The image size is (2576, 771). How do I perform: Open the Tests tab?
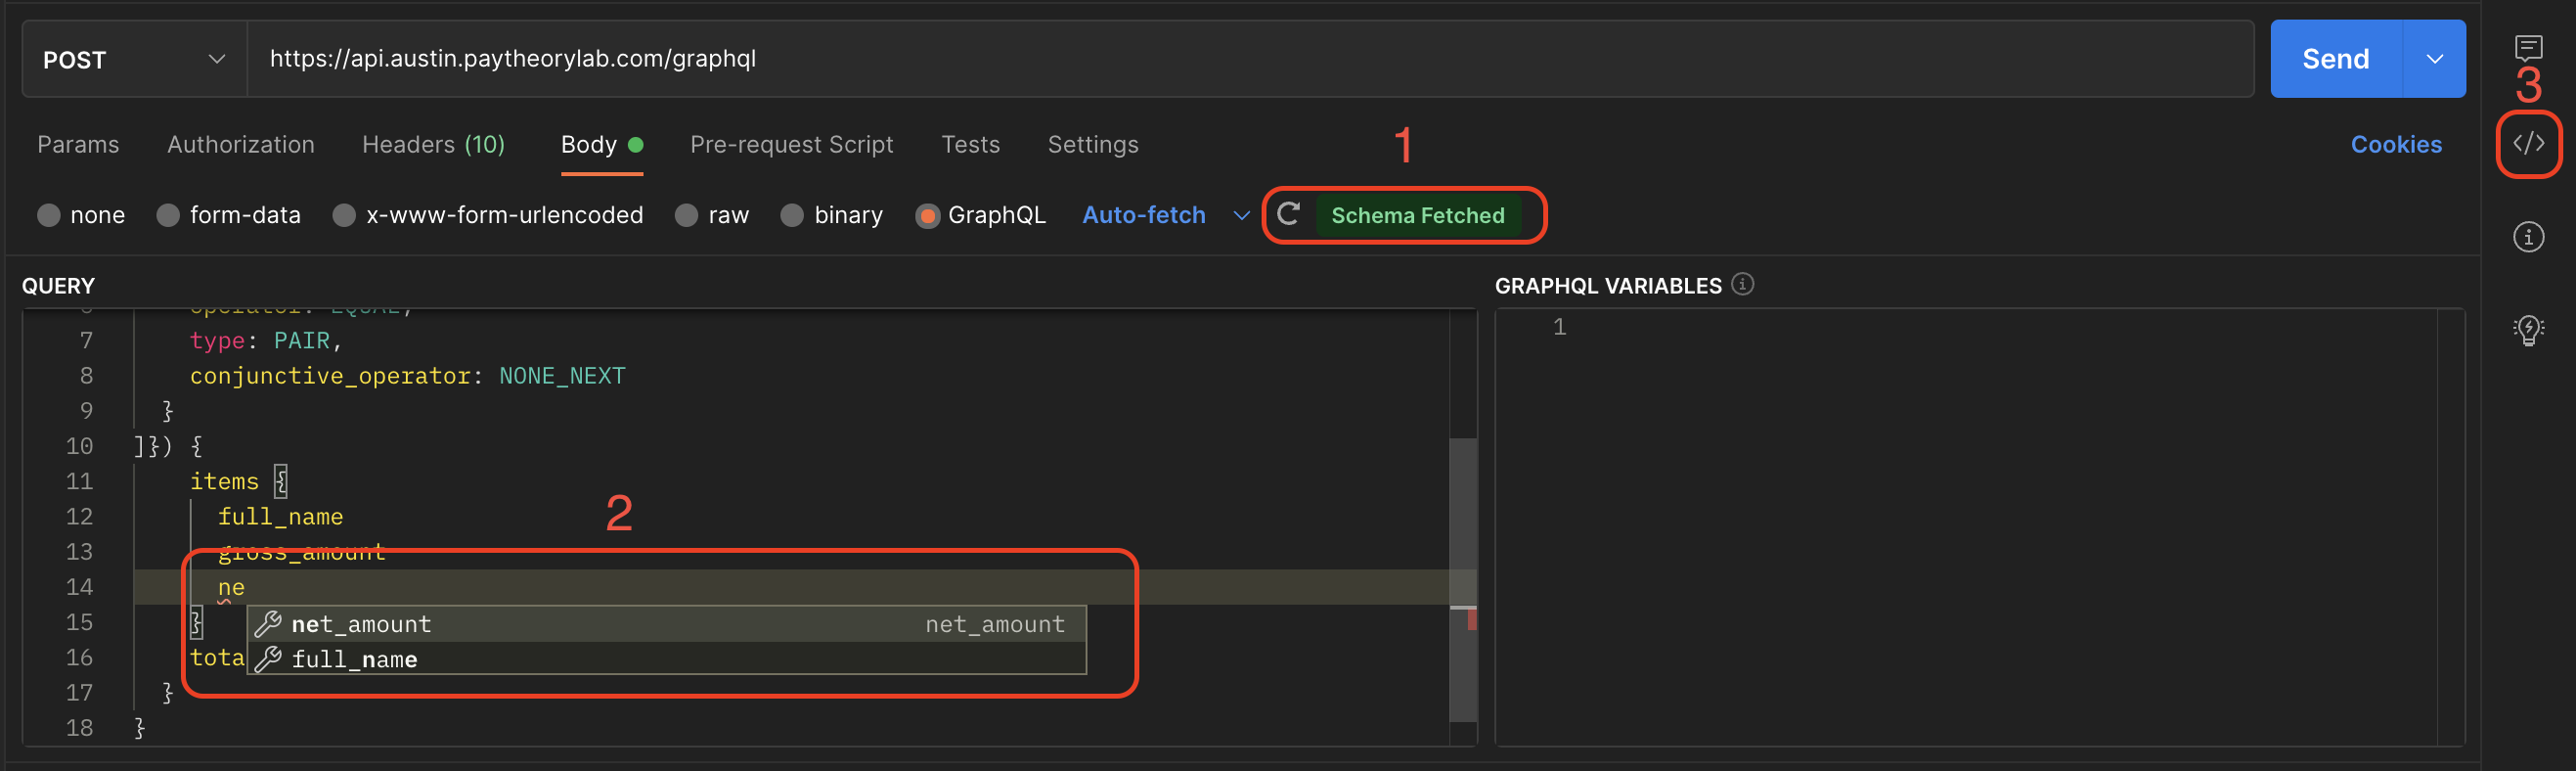tap(970, 144)
